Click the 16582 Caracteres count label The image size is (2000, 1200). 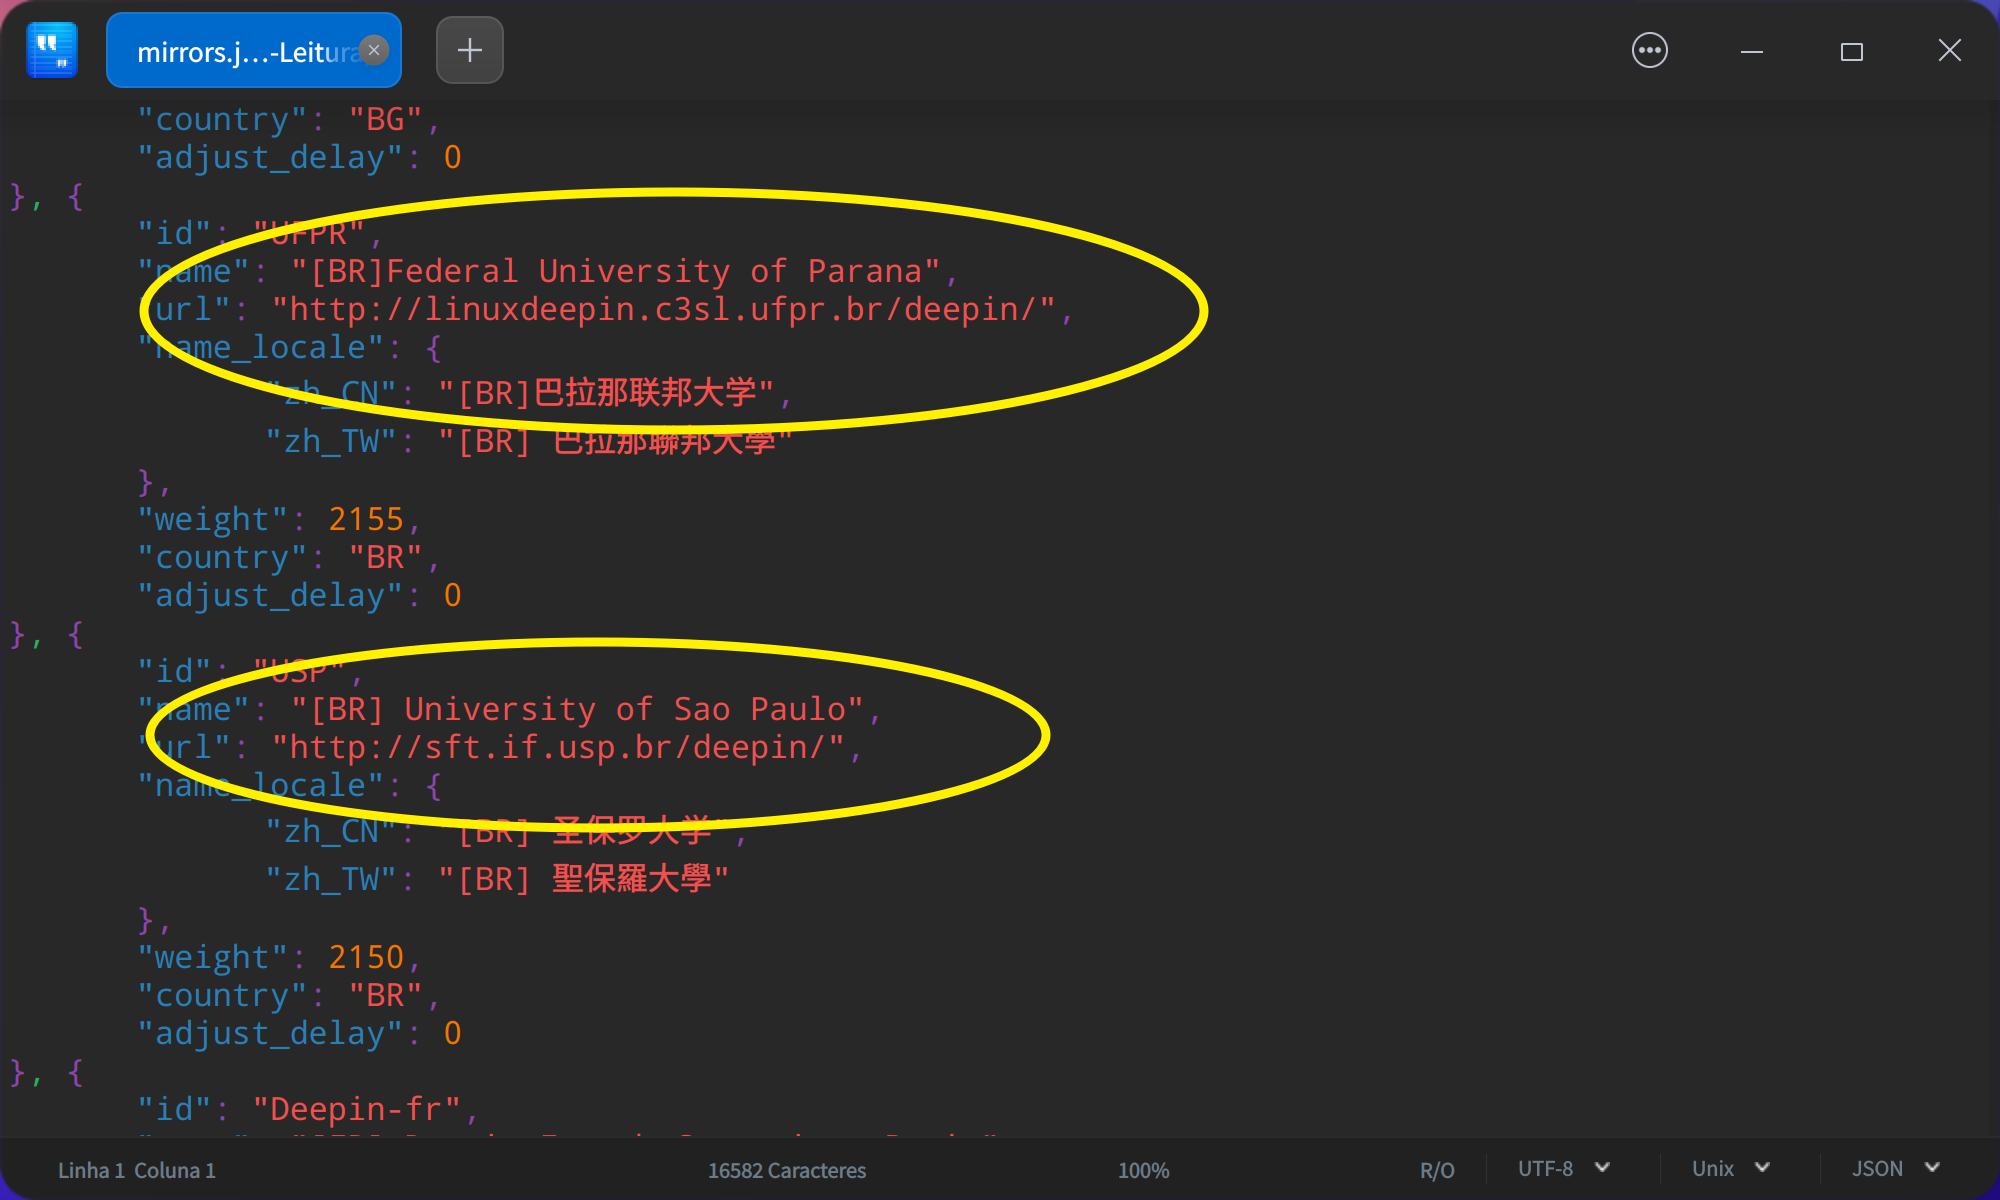pos(786,1170)
